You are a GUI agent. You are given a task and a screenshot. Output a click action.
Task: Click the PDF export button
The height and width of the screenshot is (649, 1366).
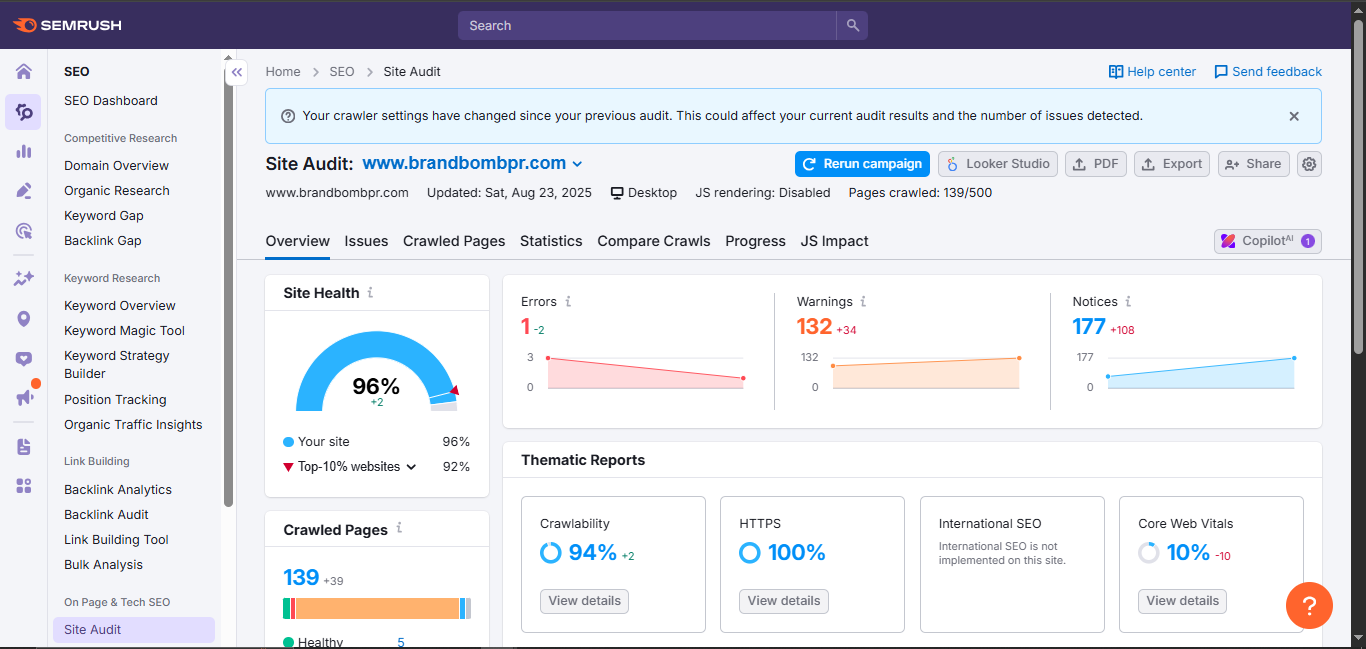(1096, 164)
